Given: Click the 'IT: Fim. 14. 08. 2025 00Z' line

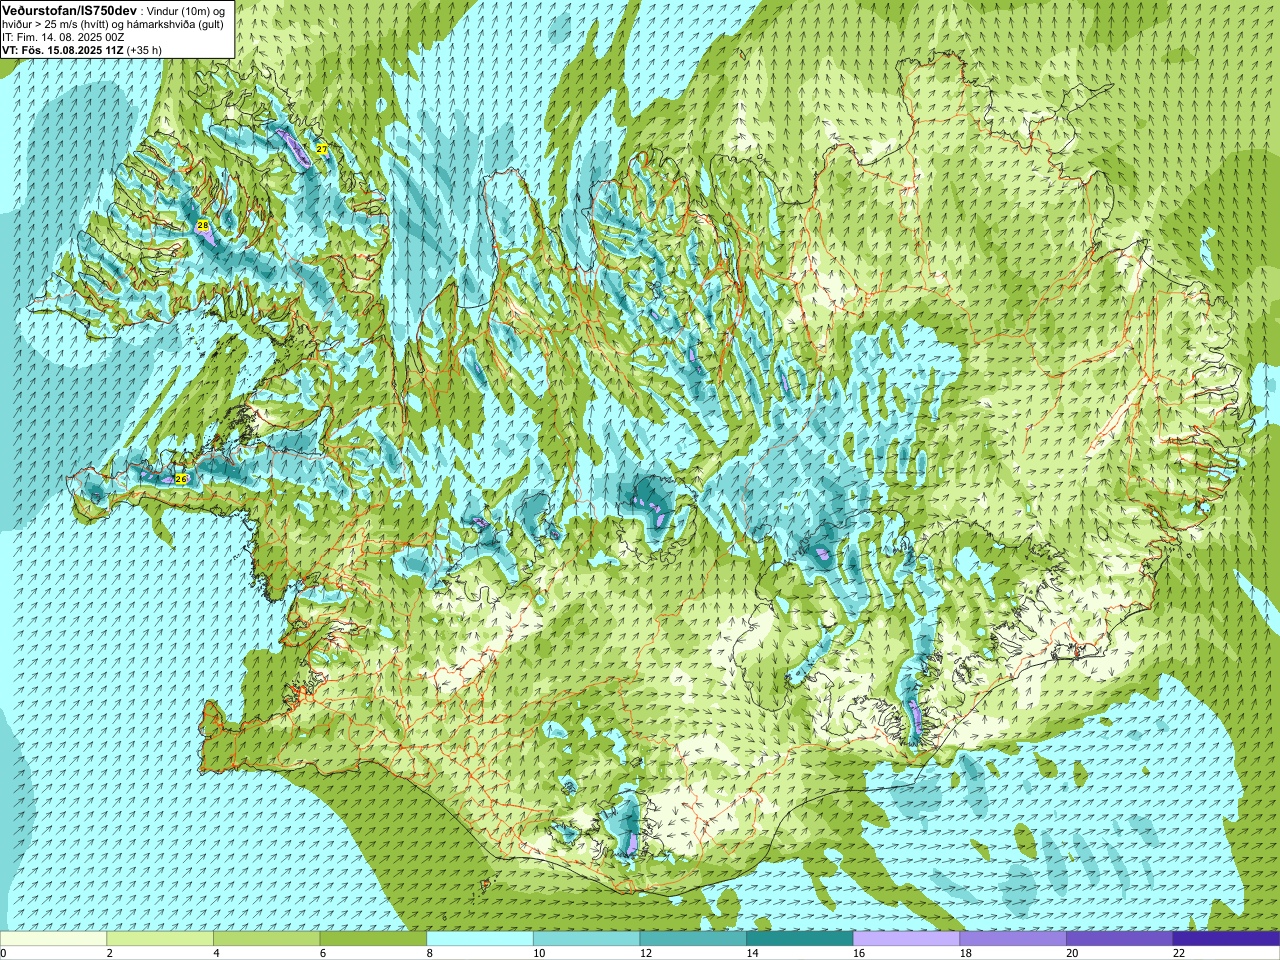Looking at the screenshot, I should (x=63, y=36).
